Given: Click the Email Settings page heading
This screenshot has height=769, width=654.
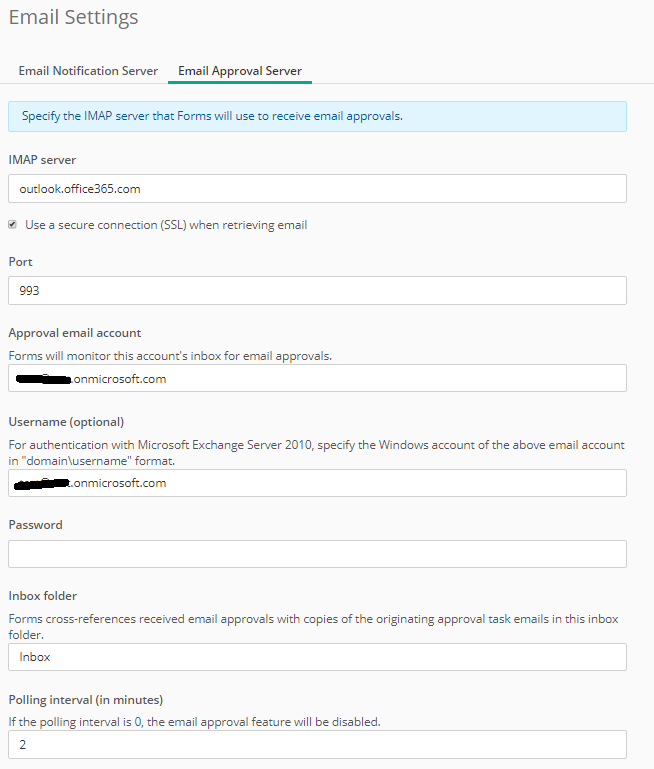Looking at the screenshot, I should pyautogui.click(x=74, y=18).
